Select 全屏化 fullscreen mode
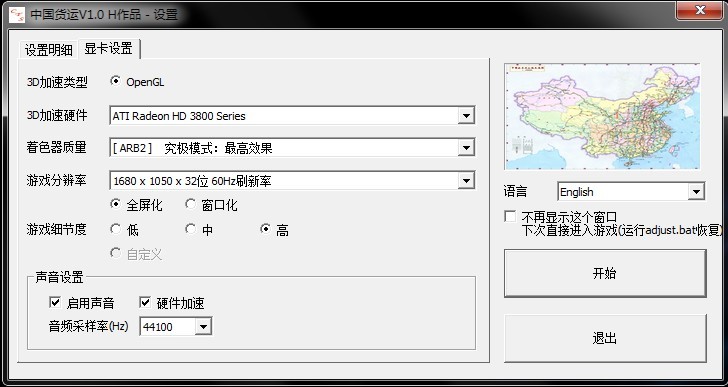This screenshot has width=728, height=387. coord(115,204)
